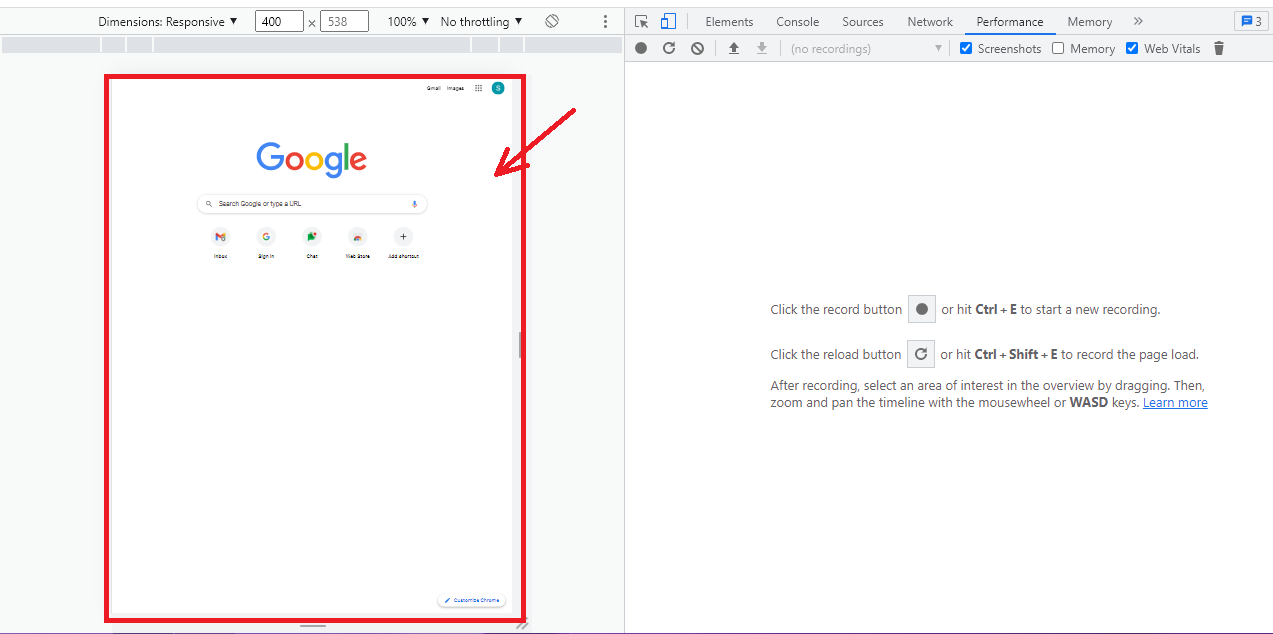Image resolution: width=1273 pixels, height=634 pixels.
Task: Switch to the Network tab
Action: (930, 21)
